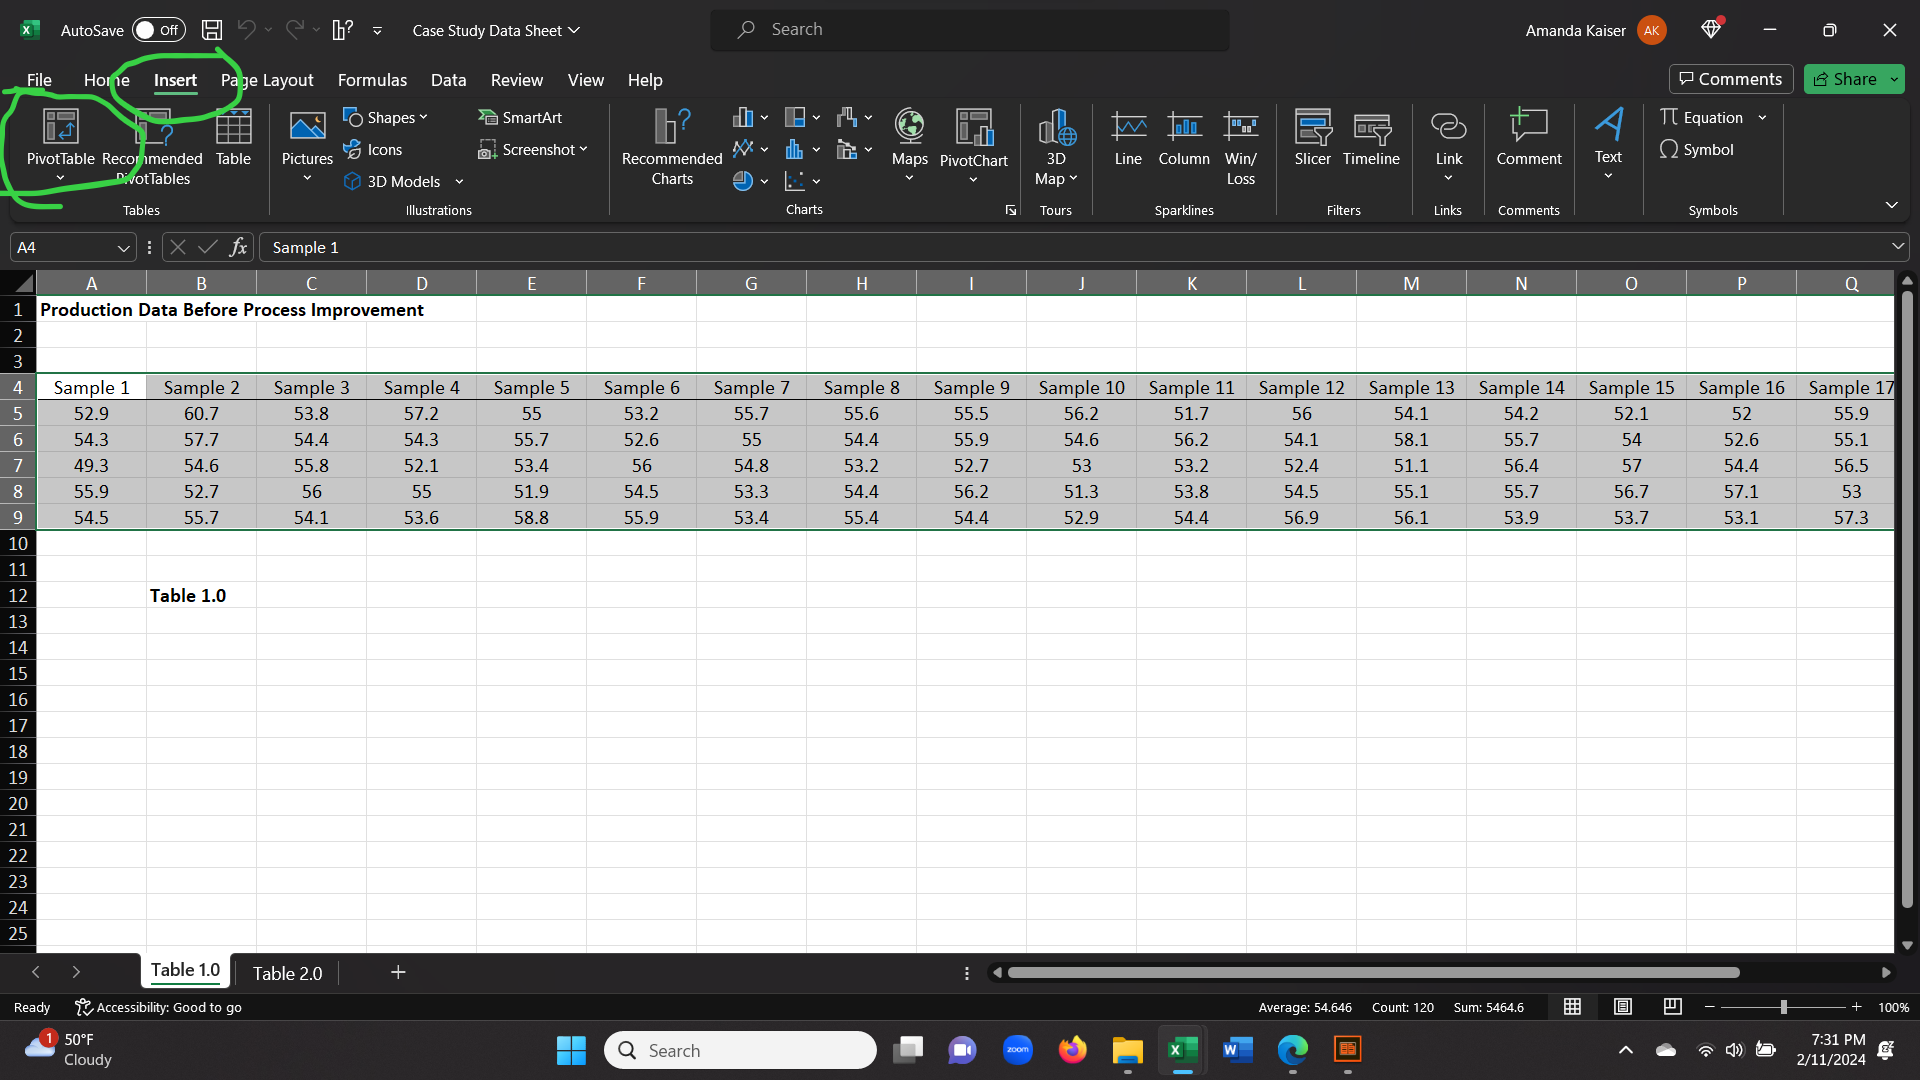The height and width of the screenshot is (1080, 1920).
Task: Open the Share button dropdown arrow
Action: (x=1894, y=79)
